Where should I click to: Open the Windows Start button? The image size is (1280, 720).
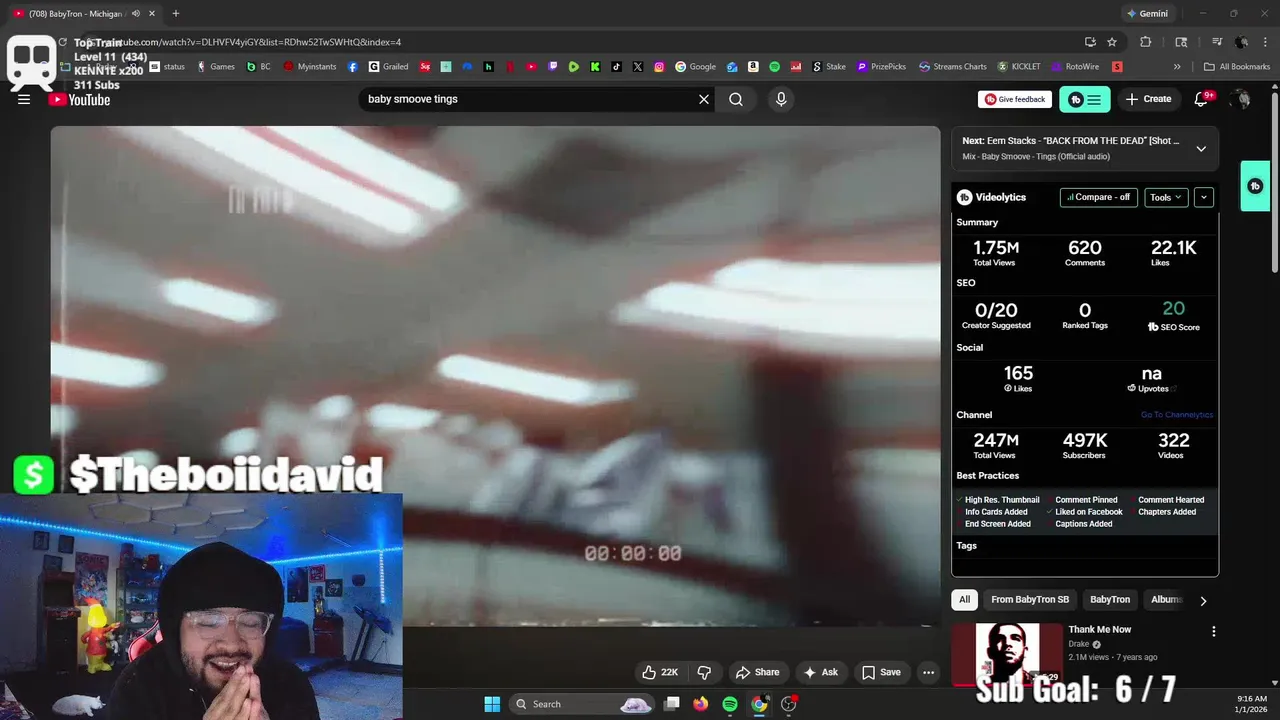[x=492, y=704]
